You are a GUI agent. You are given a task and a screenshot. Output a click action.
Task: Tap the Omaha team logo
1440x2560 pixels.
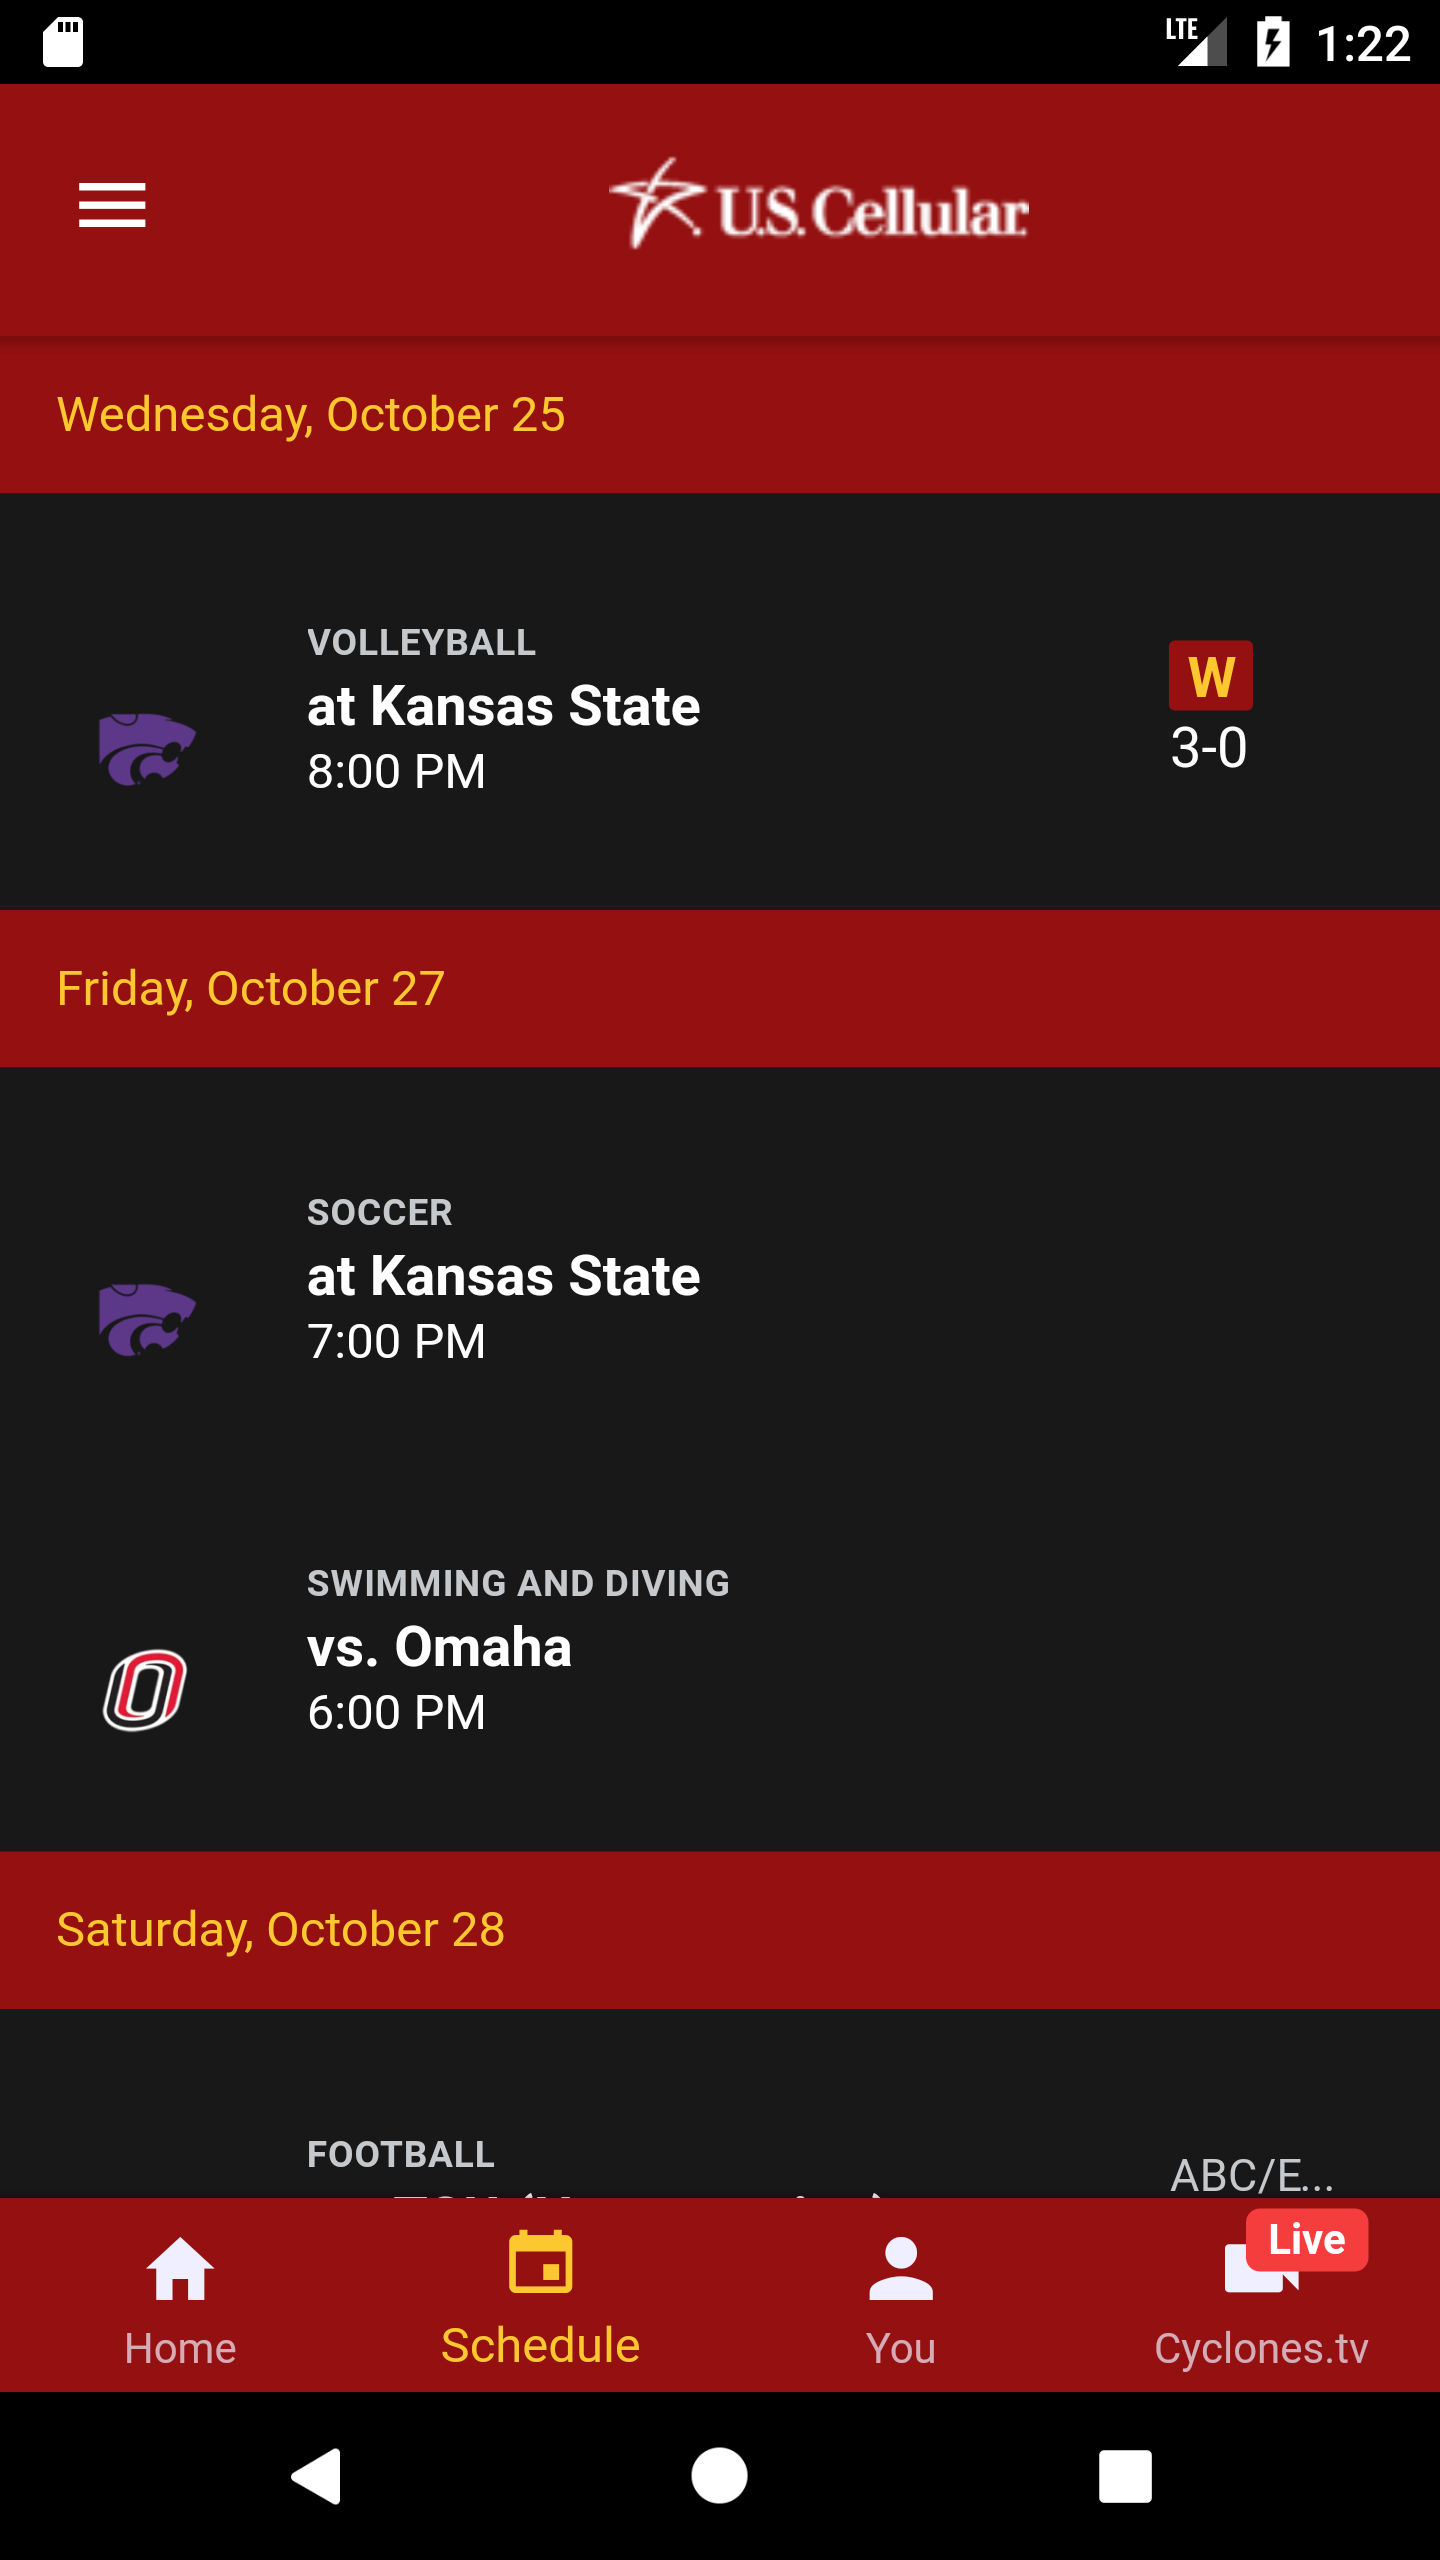point(146,1690)
